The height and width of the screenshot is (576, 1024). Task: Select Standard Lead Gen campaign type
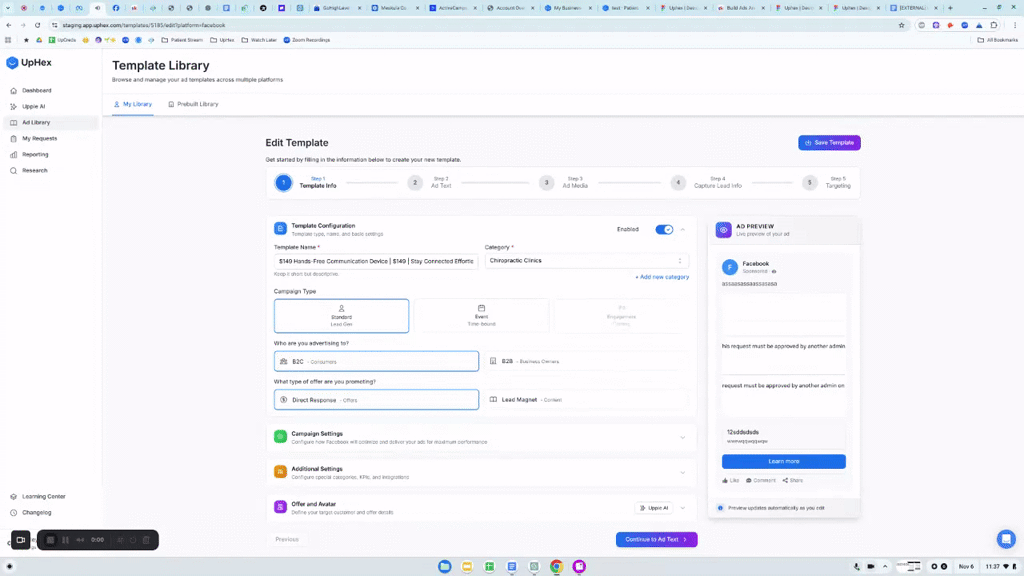click(342, 316)
